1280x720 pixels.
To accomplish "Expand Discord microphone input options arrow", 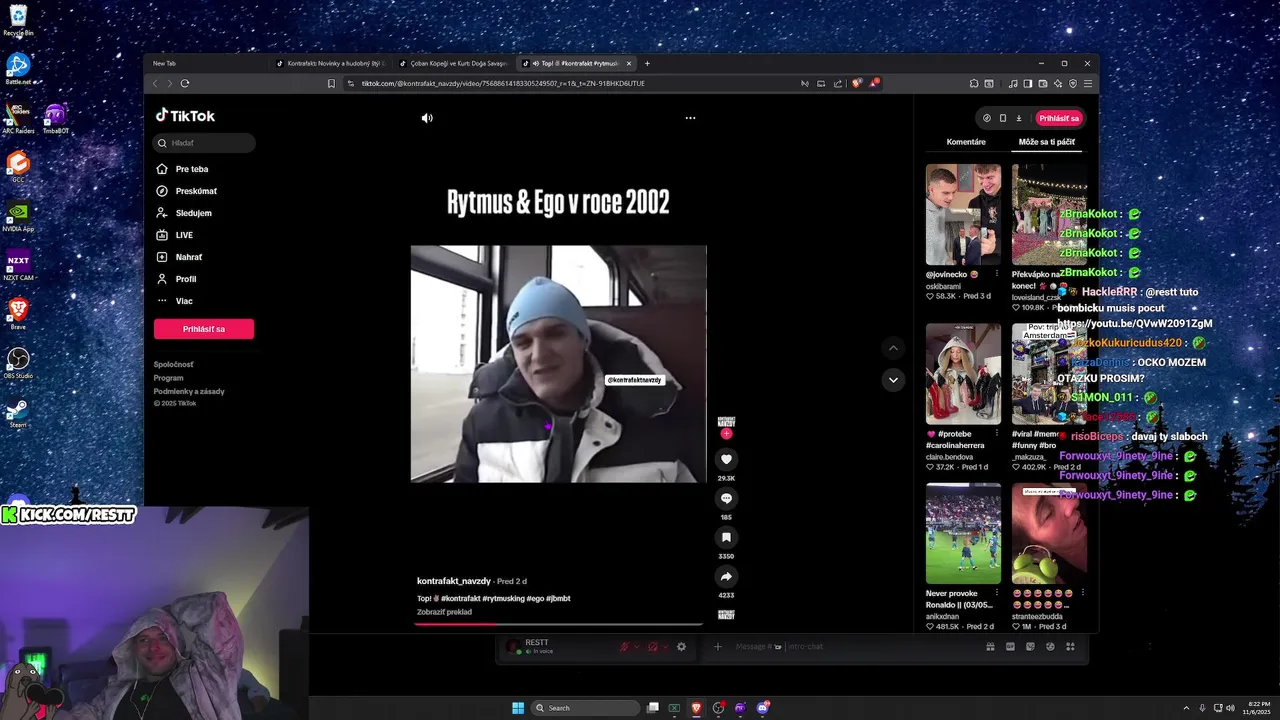I will (637, 647).
